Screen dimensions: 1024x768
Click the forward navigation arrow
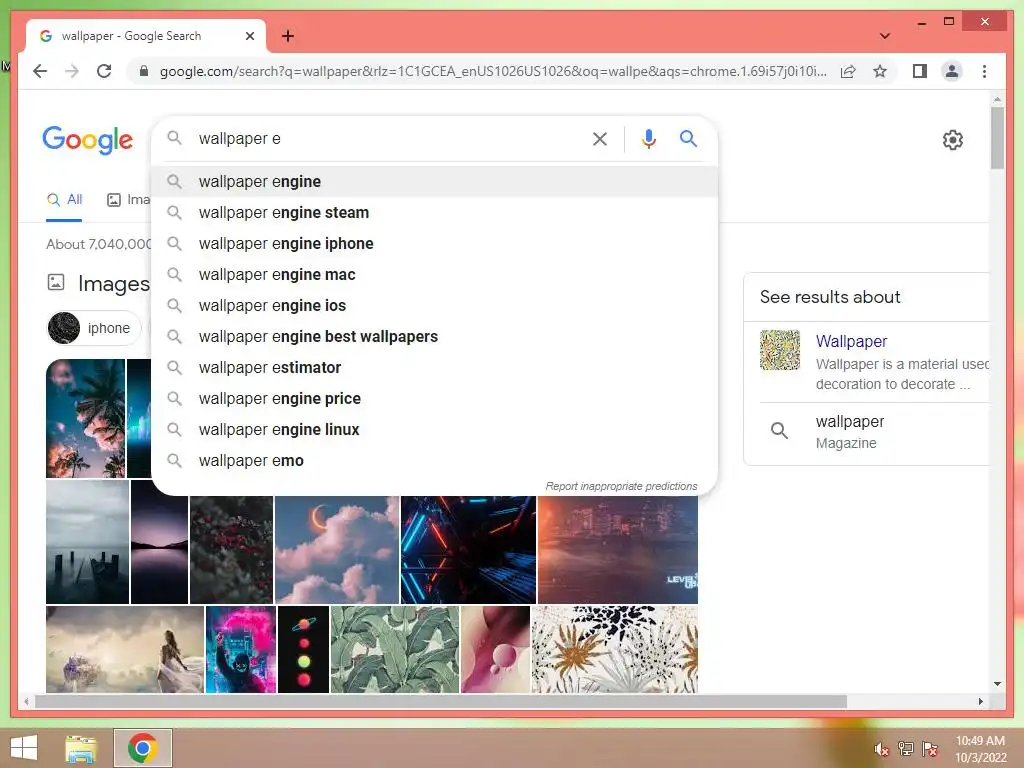tap(72, 71)
